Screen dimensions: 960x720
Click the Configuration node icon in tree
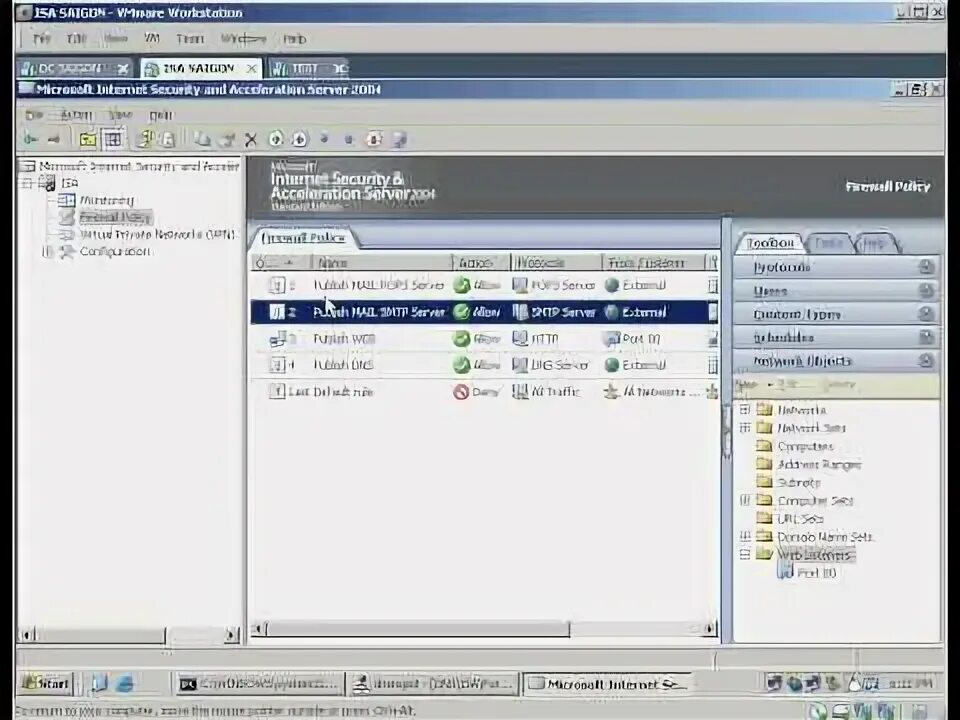[66, 252]
